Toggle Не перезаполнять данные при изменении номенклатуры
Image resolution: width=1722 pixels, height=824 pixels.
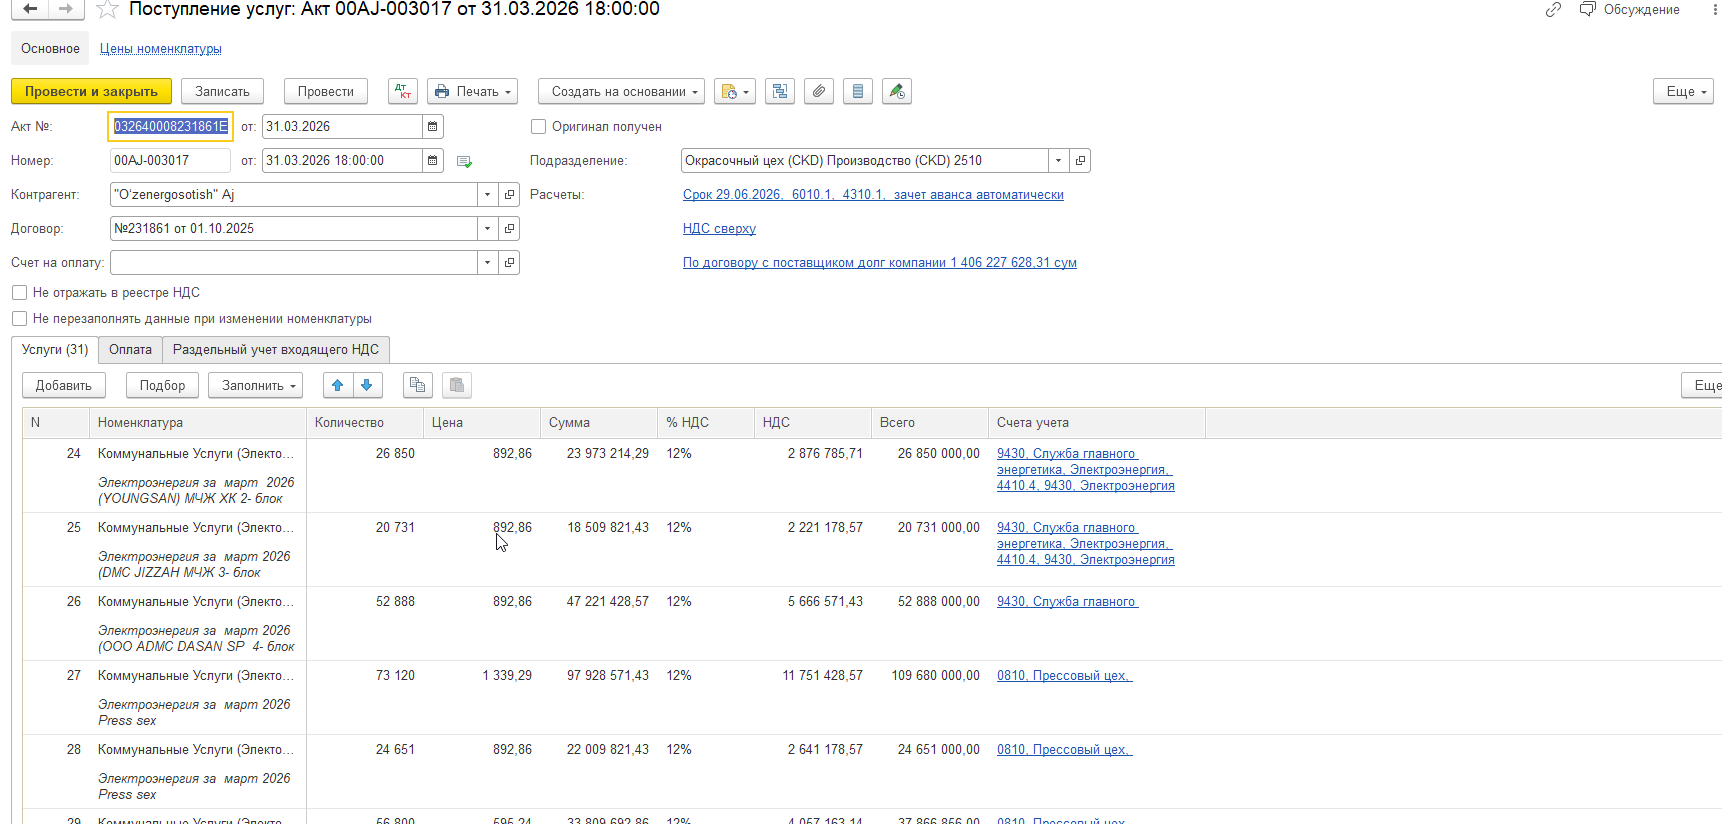click(x=19, y=319)
